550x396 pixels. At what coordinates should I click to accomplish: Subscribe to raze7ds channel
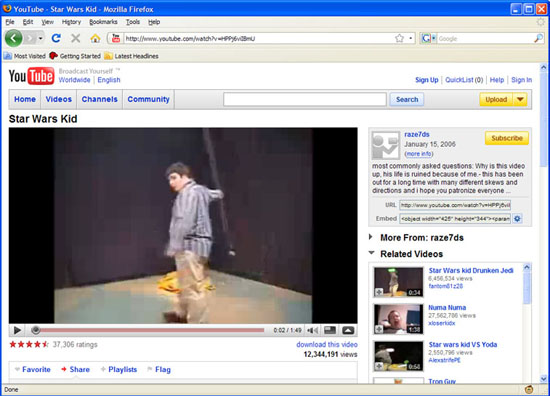click(x=507, y=138)
